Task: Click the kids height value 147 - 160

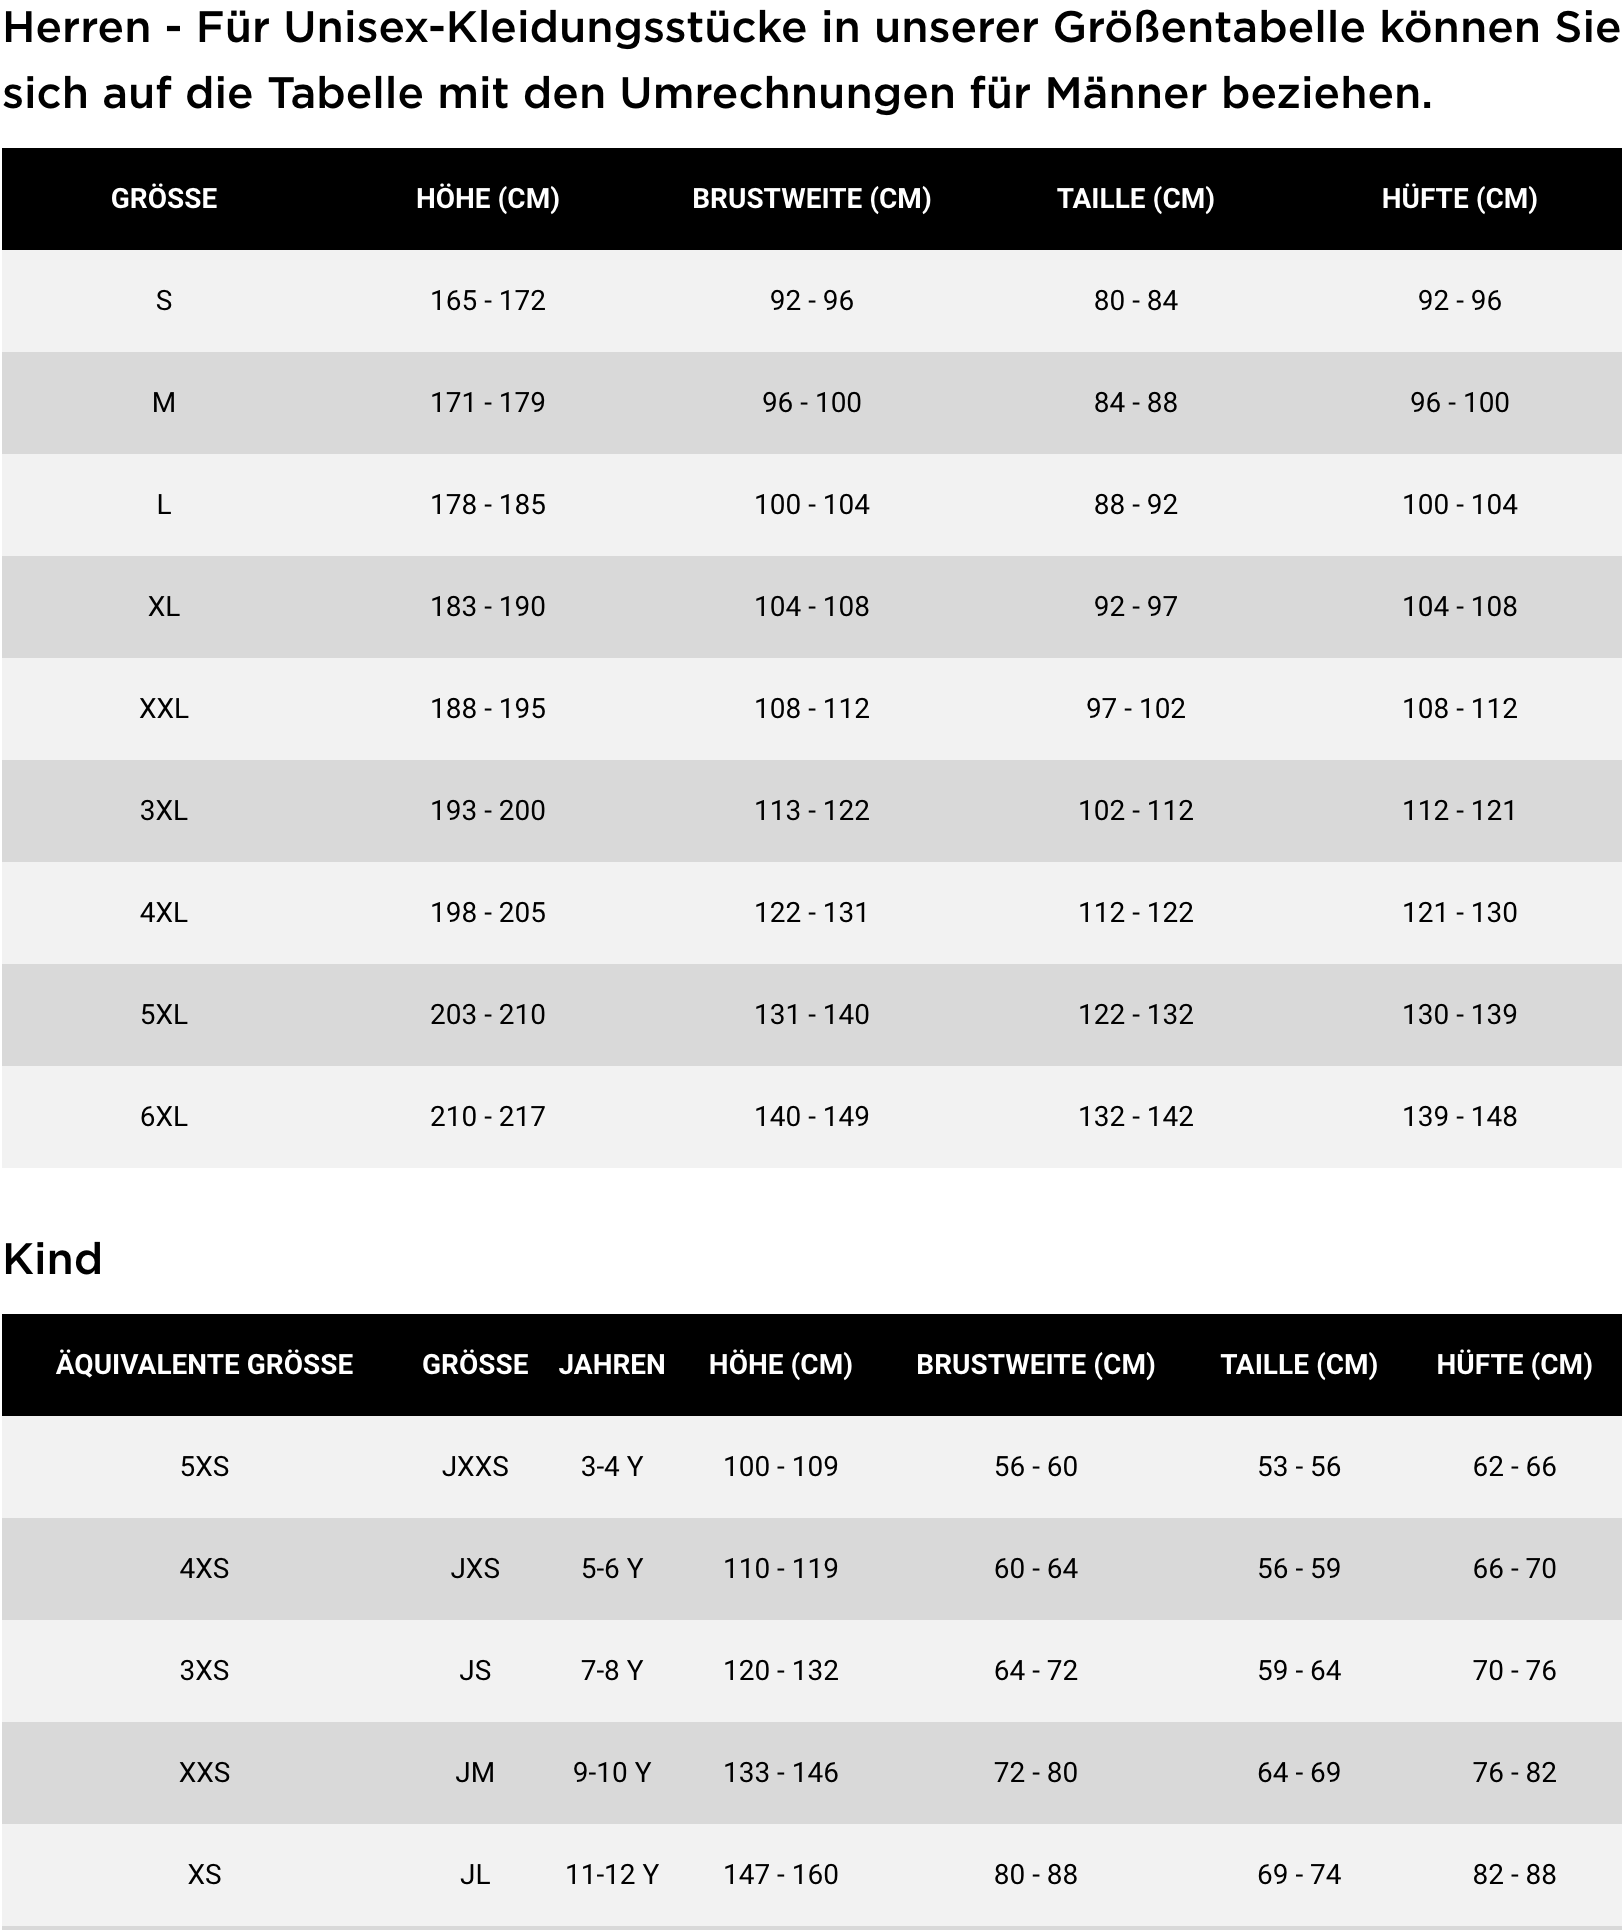Action: click(x=780, y=1875)
